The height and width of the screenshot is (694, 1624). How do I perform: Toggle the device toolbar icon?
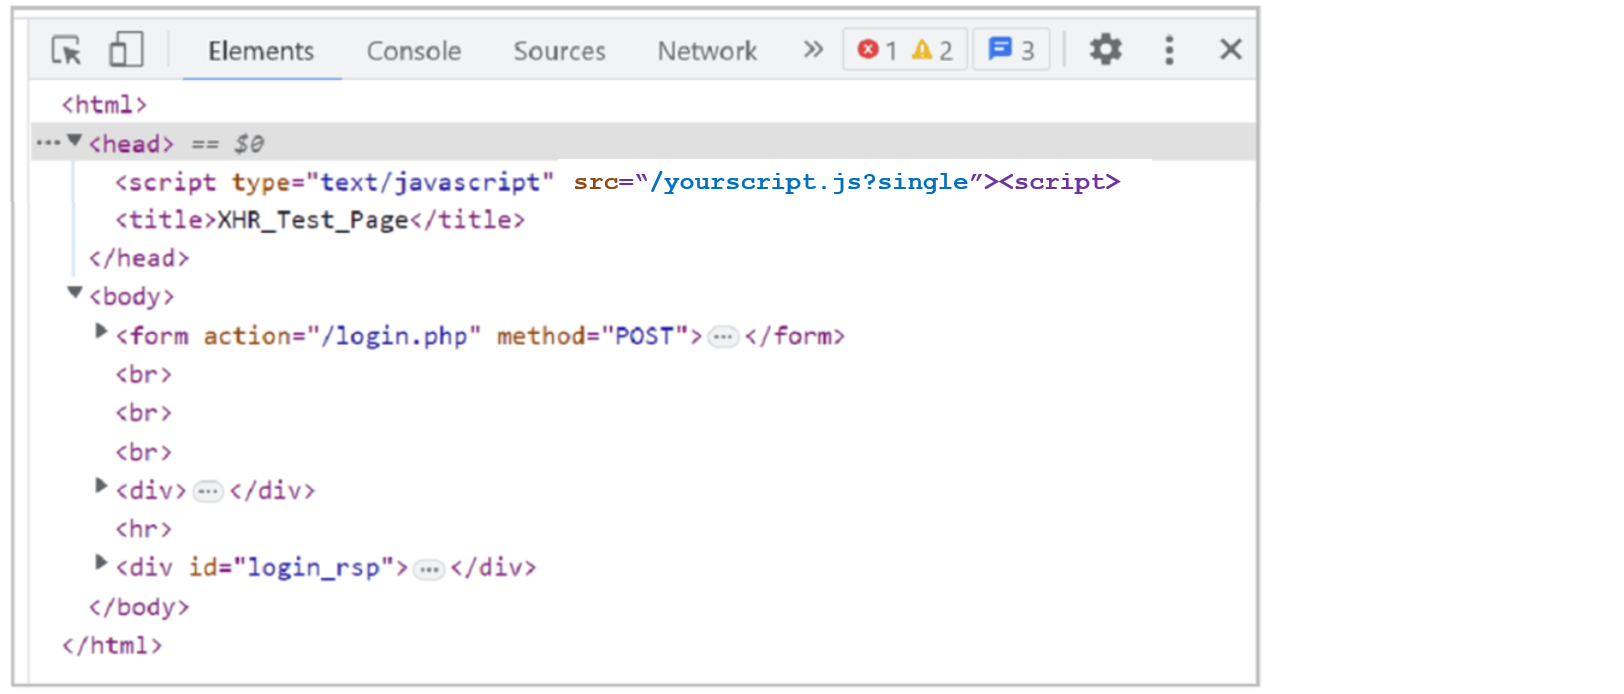pyautogui.click(x=126, y=50)
